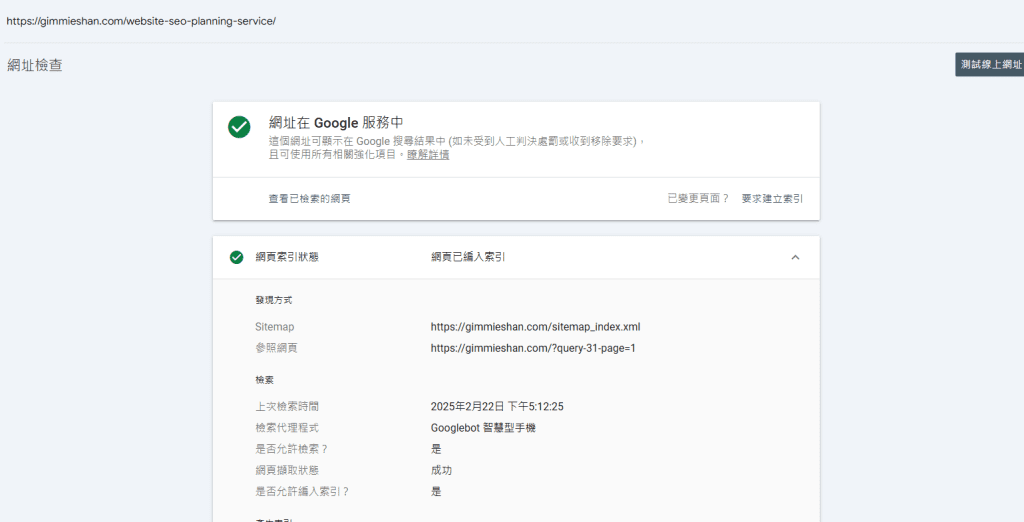Viewport: 1024px width, 522px height.
Task: Click the 網頁索引狀態 label
Action: tap(287, 257)
